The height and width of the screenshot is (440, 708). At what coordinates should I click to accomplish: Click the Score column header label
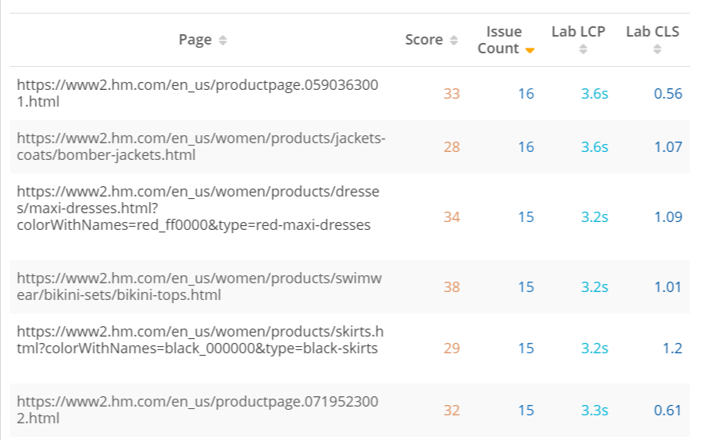tap(424, 40)
